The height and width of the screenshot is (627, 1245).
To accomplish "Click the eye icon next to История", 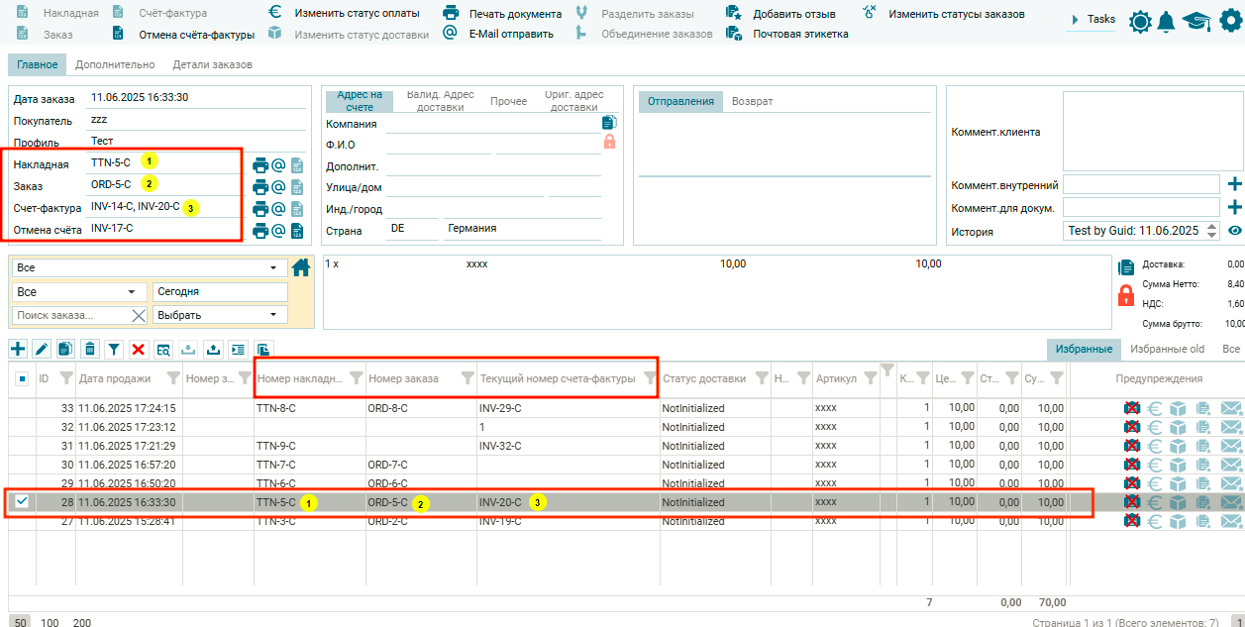I will (x=1235, y=231).
